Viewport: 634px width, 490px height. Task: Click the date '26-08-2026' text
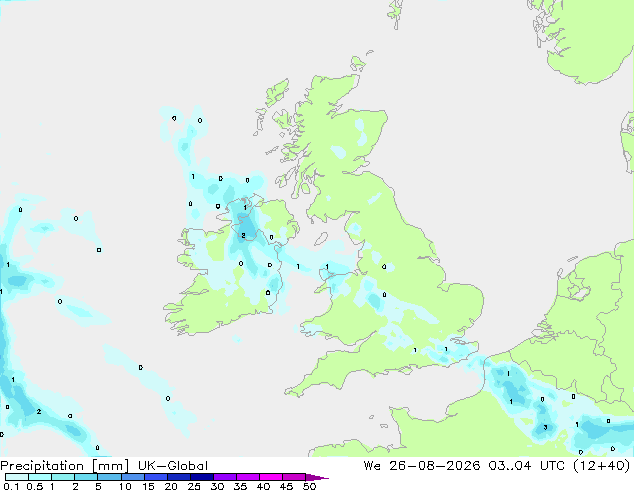(435, 466)
